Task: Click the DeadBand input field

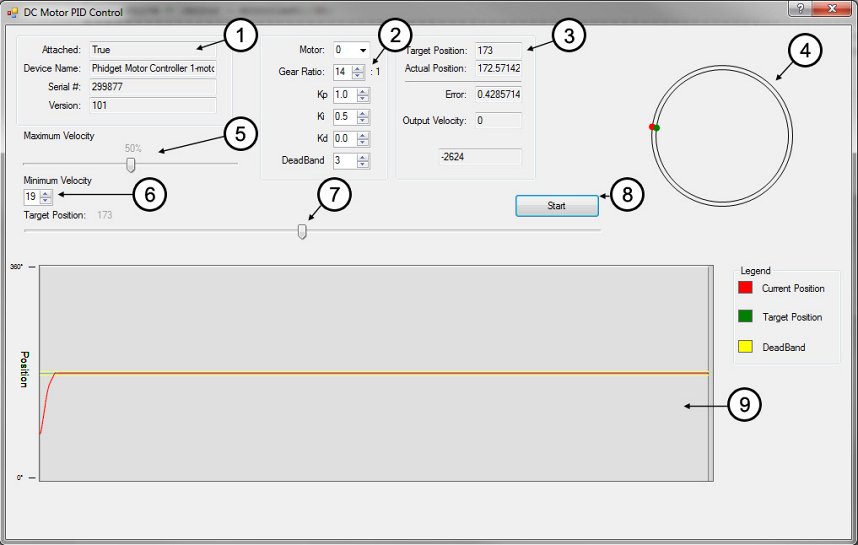Action: (x=345, y=160)
